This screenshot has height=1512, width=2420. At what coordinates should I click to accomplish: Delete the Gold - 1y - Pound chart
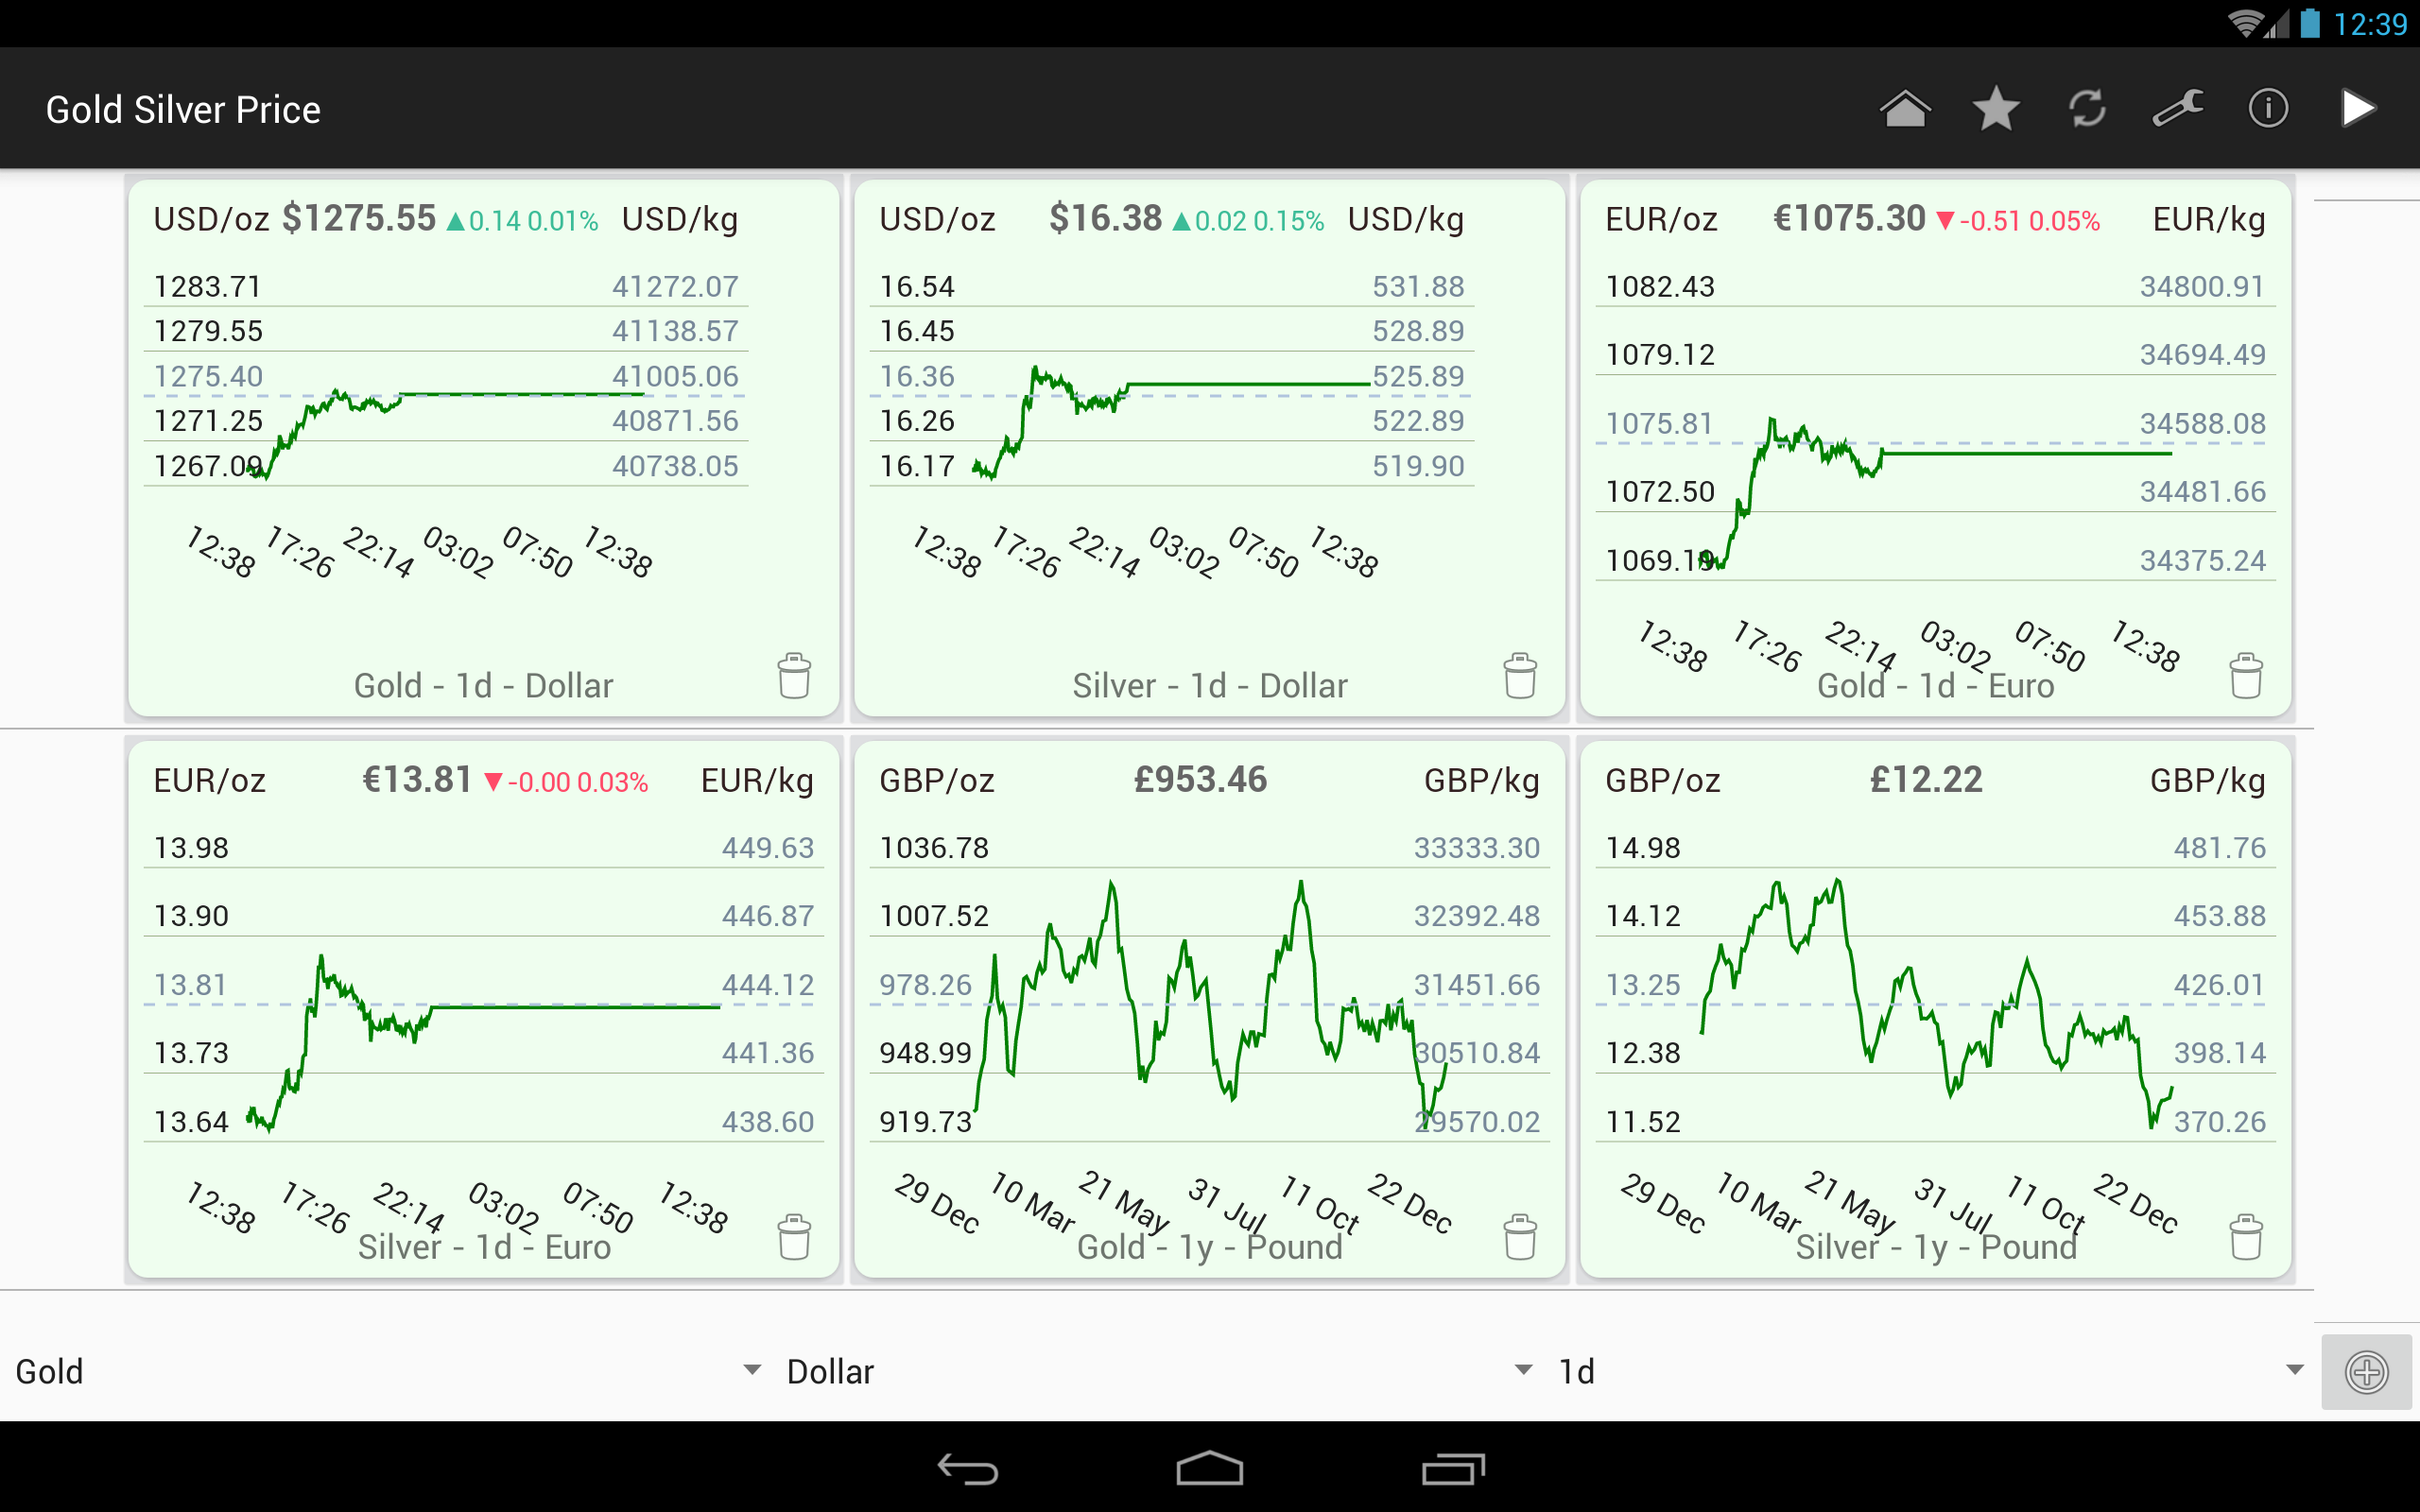pos(1520,1237)
